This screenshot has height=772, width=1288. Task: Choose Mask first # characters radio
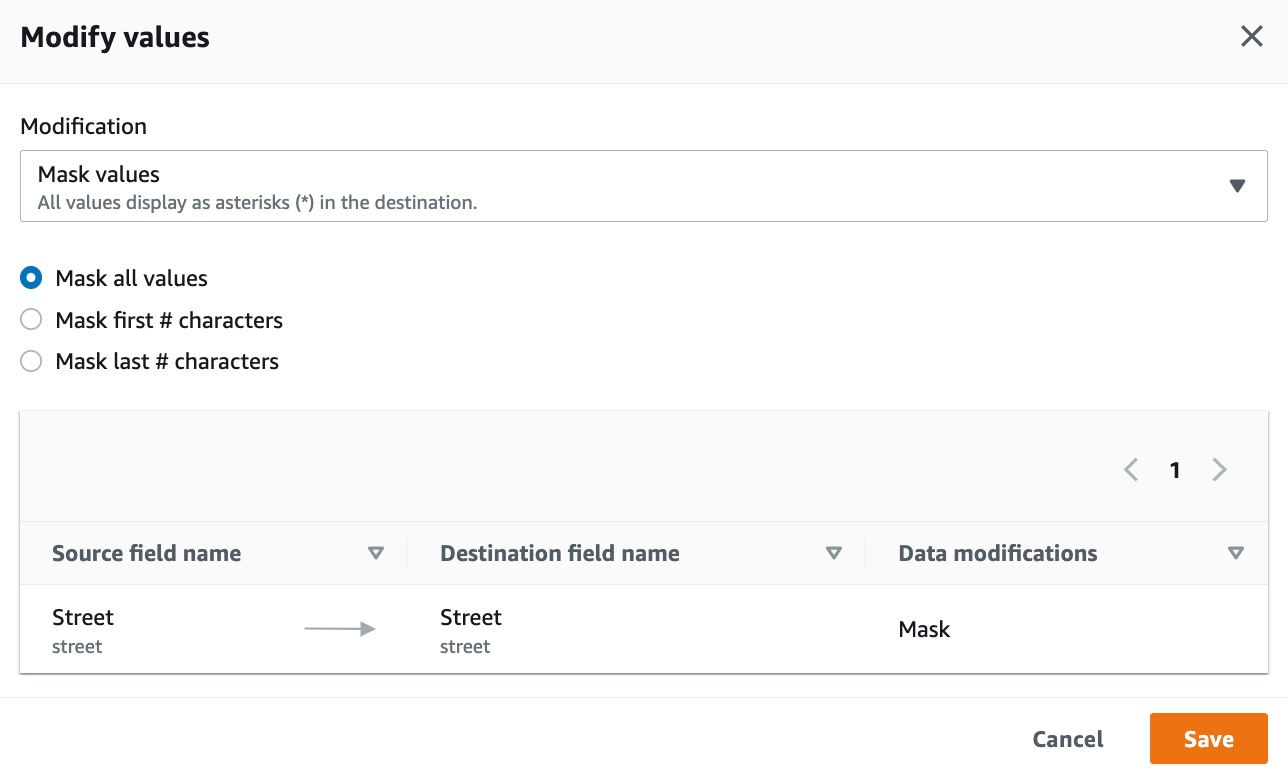click(32, 320)
